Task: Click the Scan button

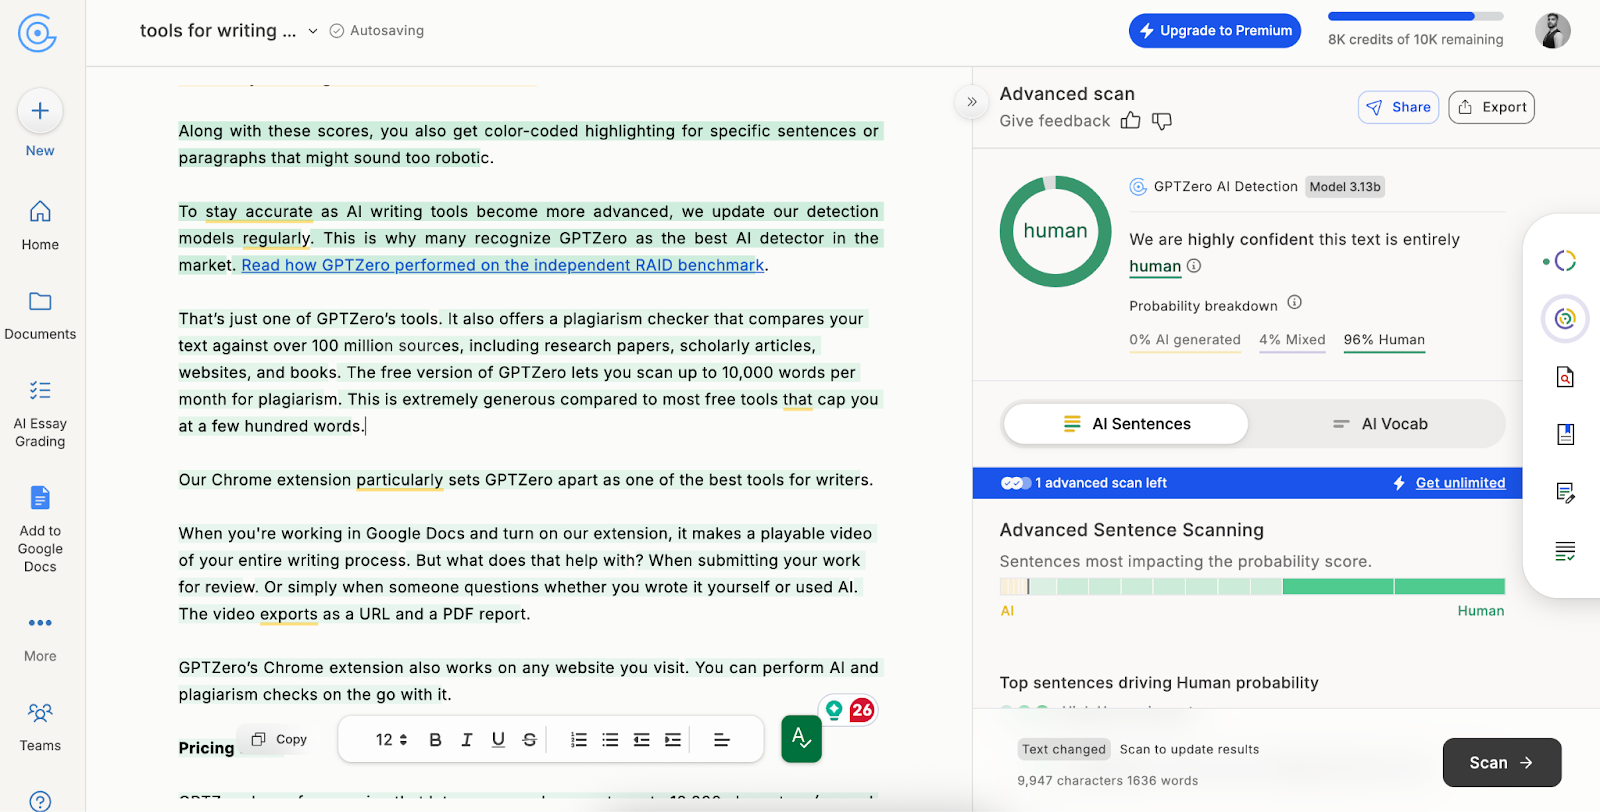Action: pyautogui.click(x=1501, y=762)
